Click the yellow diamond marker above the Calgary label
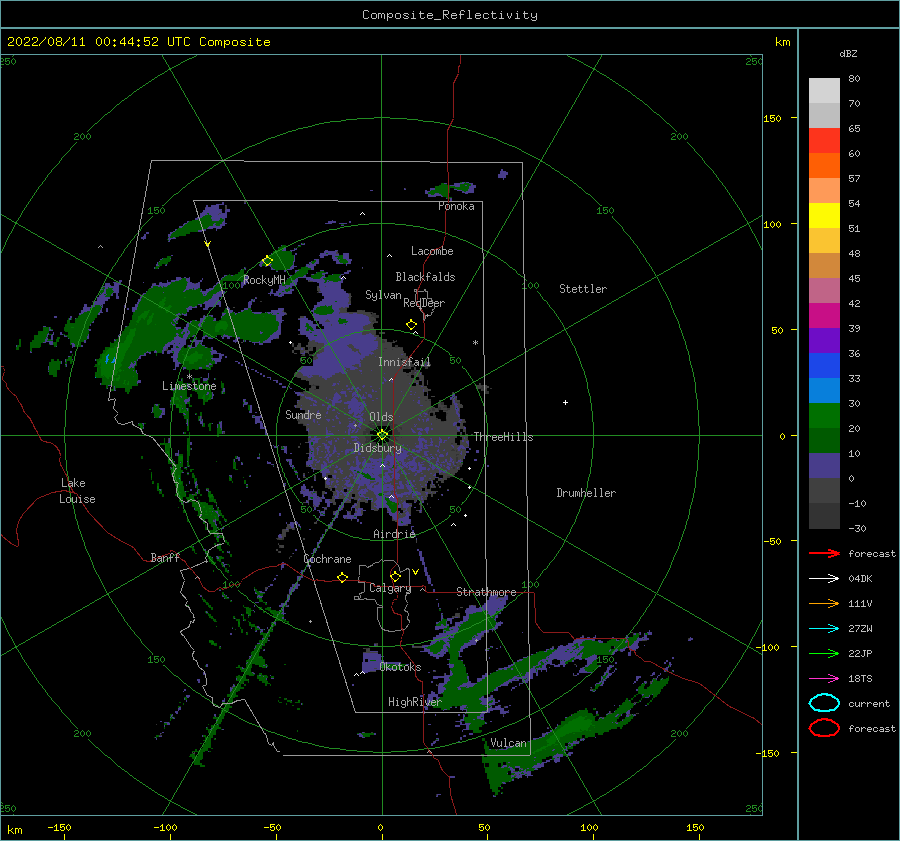Image resolution: width=900 pixels, height=841 pixels. click(x=395, y=576)
